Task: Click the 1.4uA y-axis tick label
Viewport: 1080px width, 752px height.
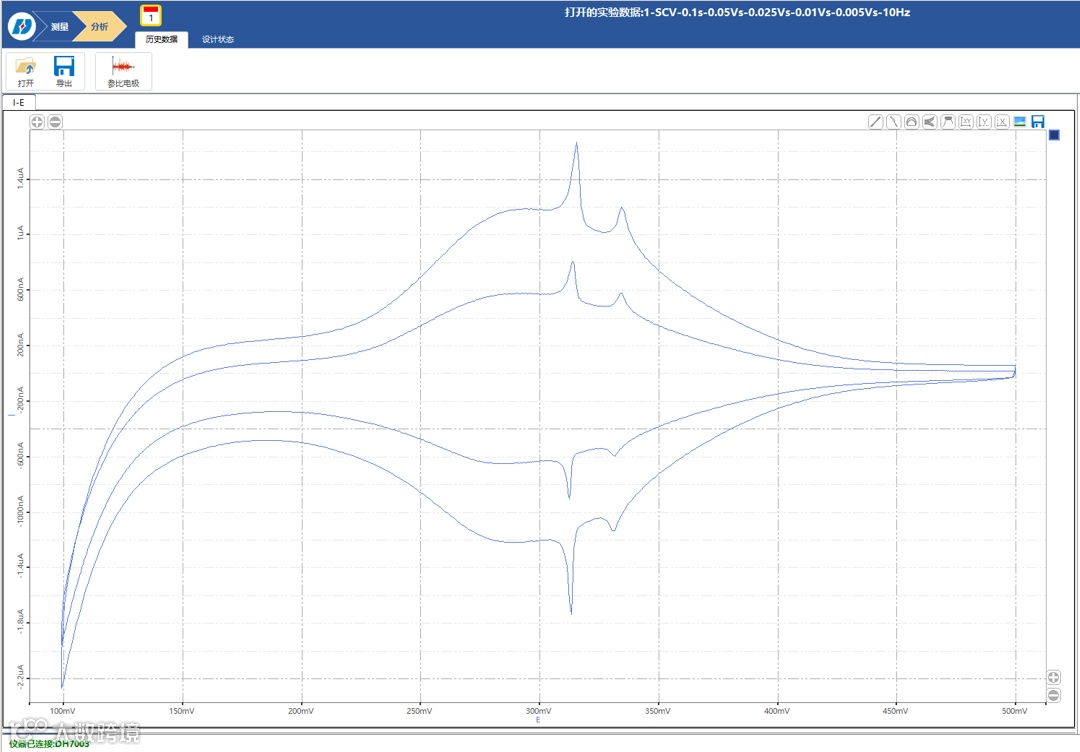Action: coord(20,178)
